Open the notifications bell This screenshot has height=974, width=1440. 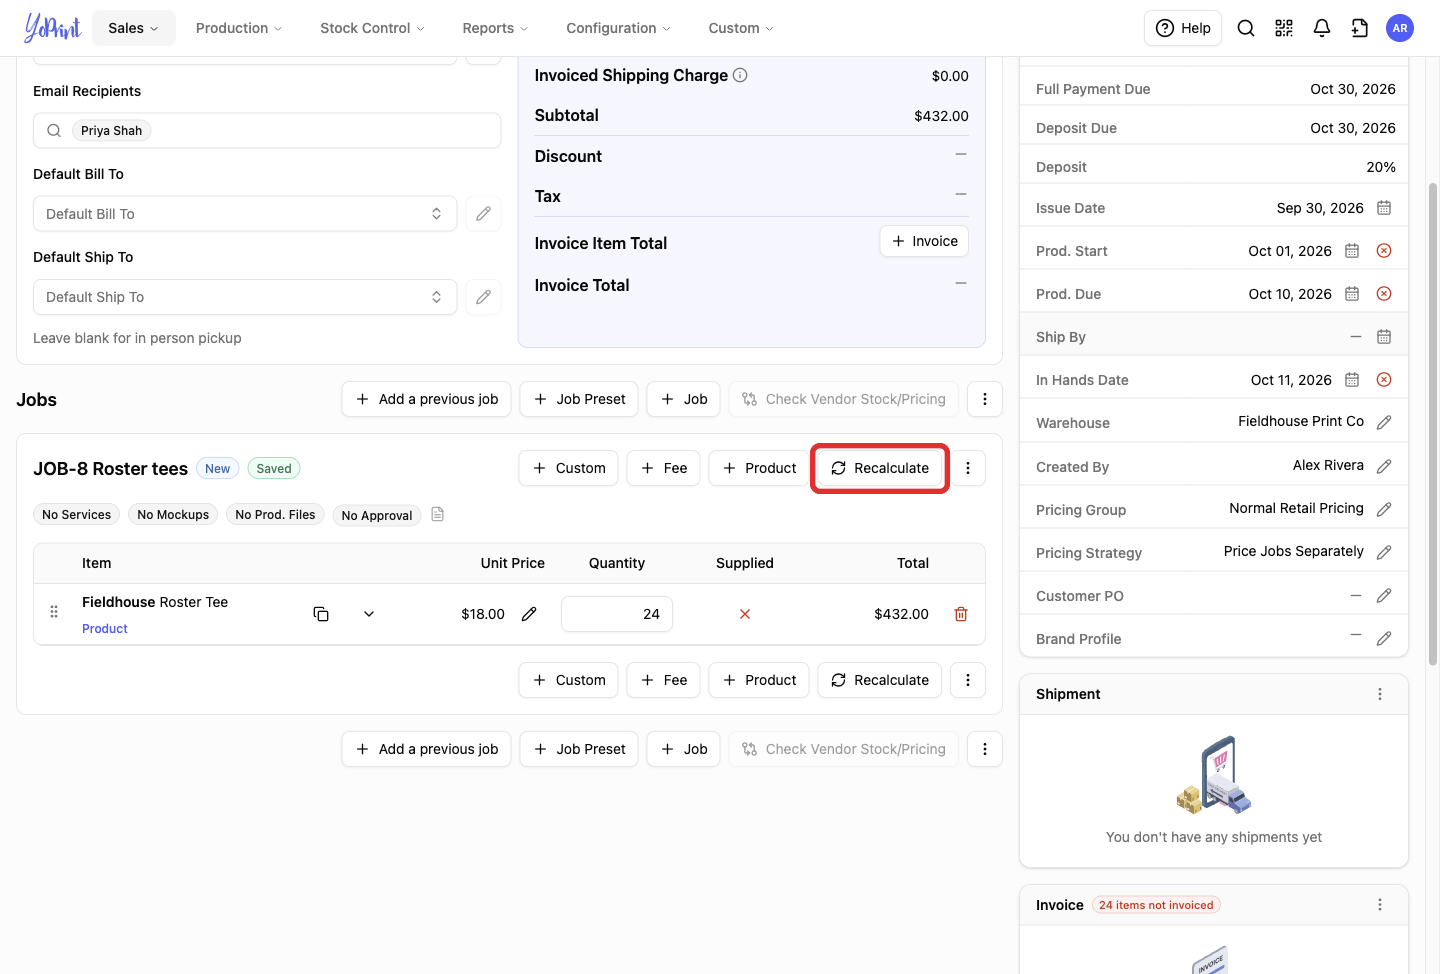click(1322, 28)
